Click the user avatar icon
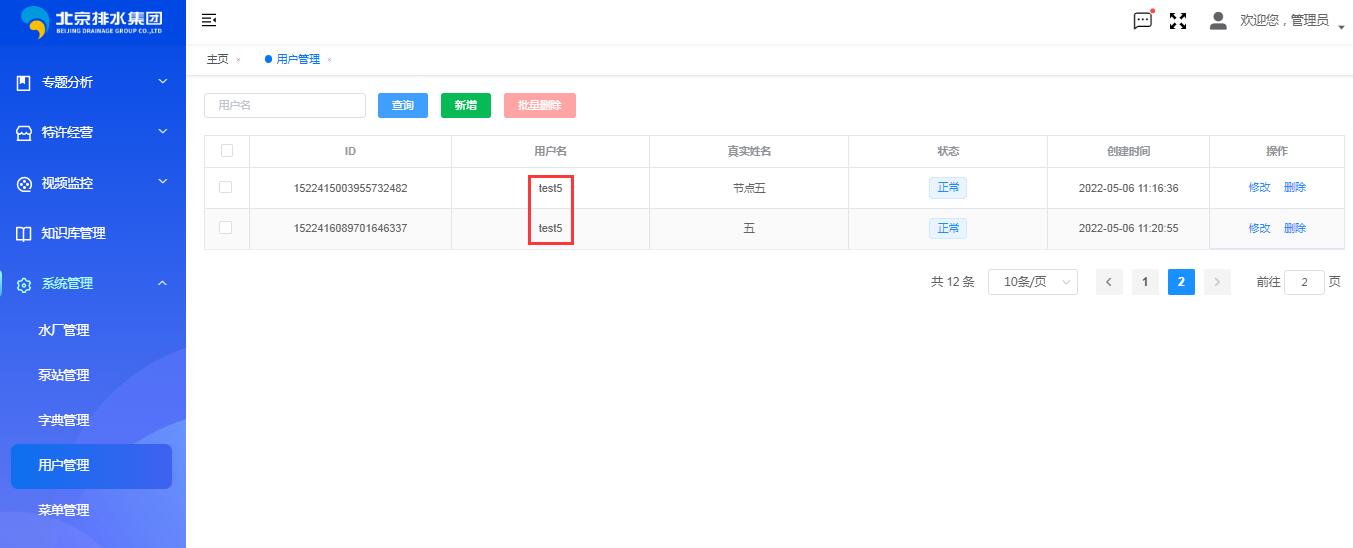Image resolution: width=1353 pixels, height=548 pixels. click(1218, 21)
